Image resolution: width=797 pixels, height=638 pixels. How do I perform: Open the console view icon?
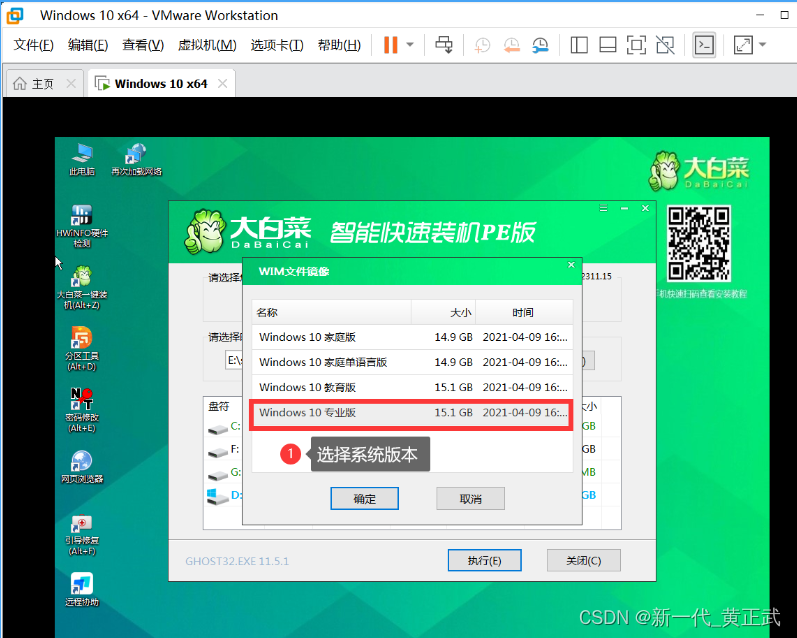coord(704,45)
